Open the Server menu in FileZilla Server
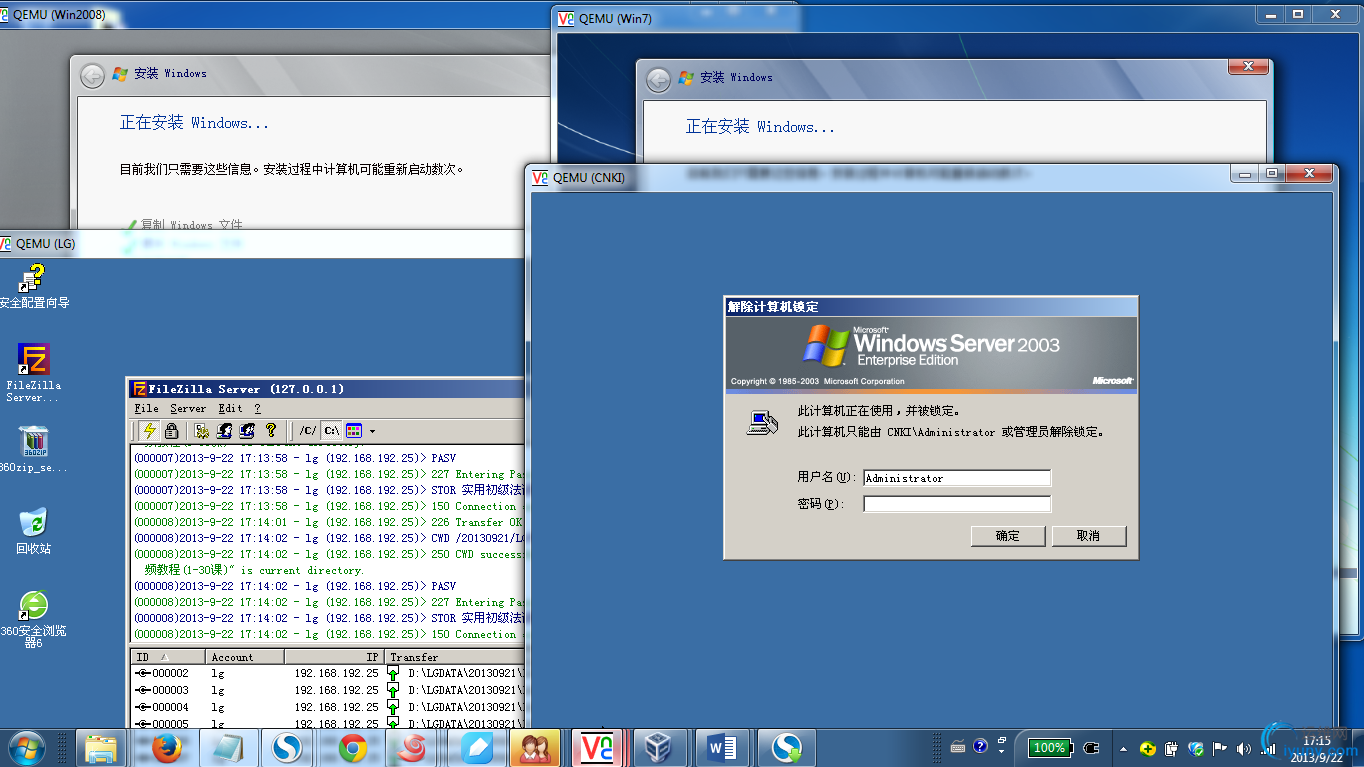Screen dimensions: 1364x767 [188, 408]
